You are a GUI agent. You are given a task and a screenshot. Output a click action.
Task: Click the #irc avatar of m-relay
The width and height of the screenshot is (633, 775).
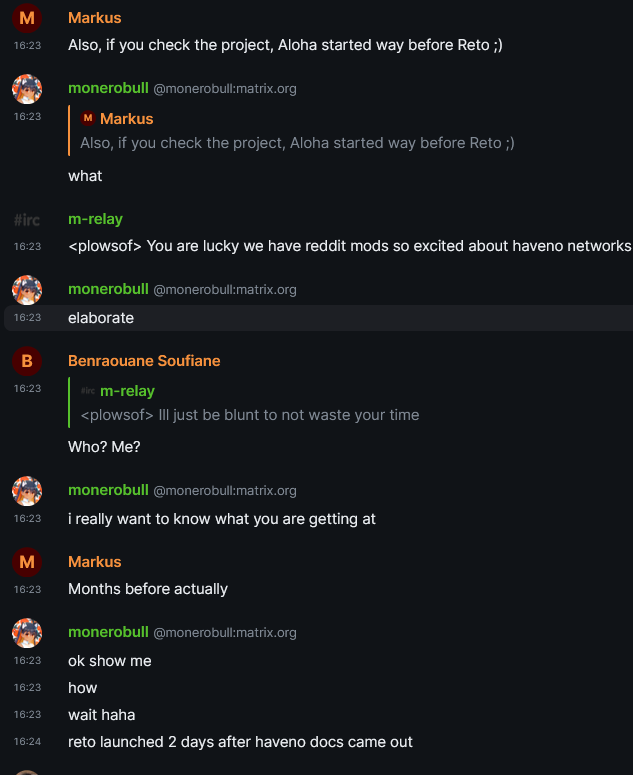27,219
